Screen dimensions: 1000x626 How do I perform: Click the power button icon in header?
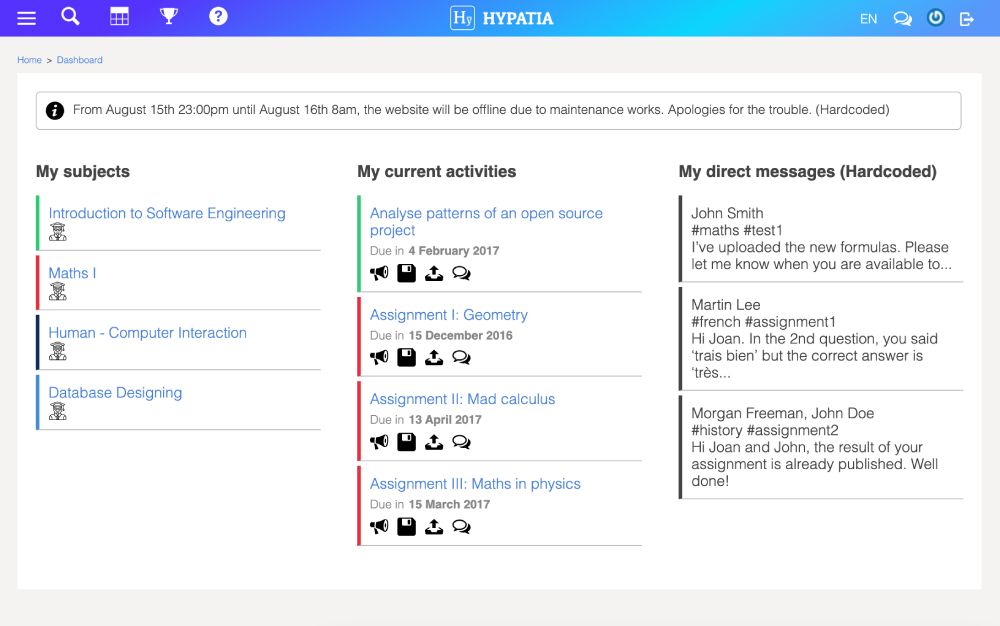coord(936,18)
